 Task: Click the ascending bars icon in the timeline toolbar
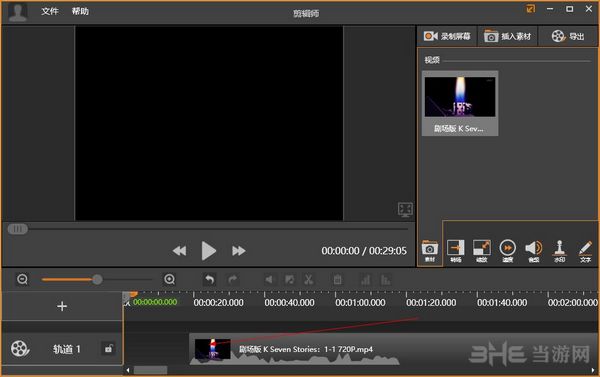365,280
